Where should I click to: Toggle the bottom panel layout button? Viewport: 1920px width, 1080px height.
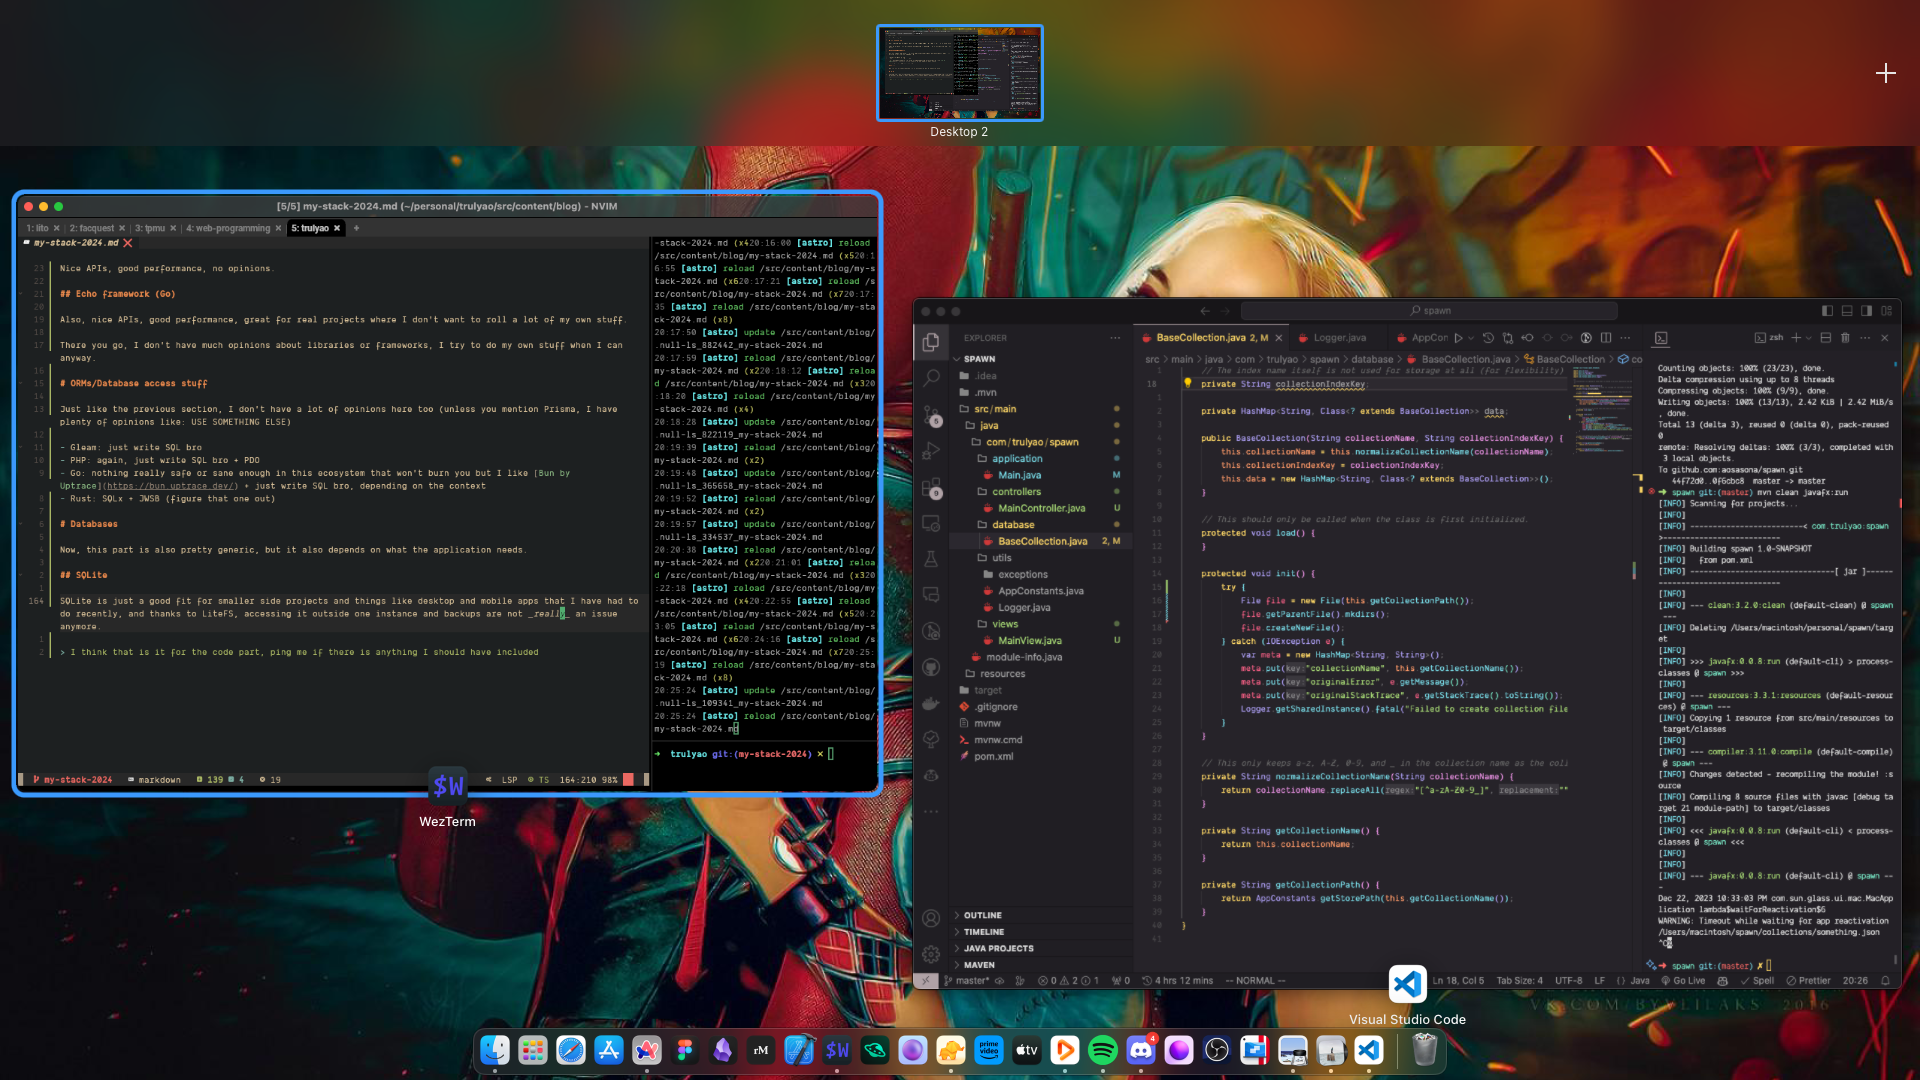click(x=1847, y=311)
